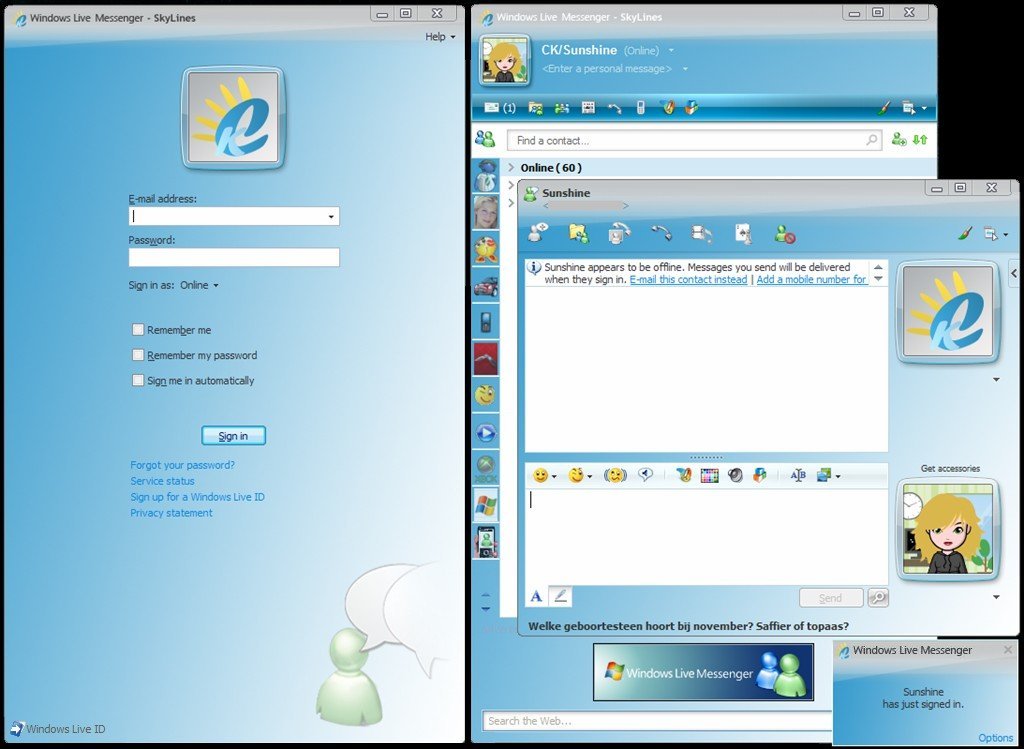Switch to text typing mode (A) in chat

pyautogui.click(x=536, y=596)
